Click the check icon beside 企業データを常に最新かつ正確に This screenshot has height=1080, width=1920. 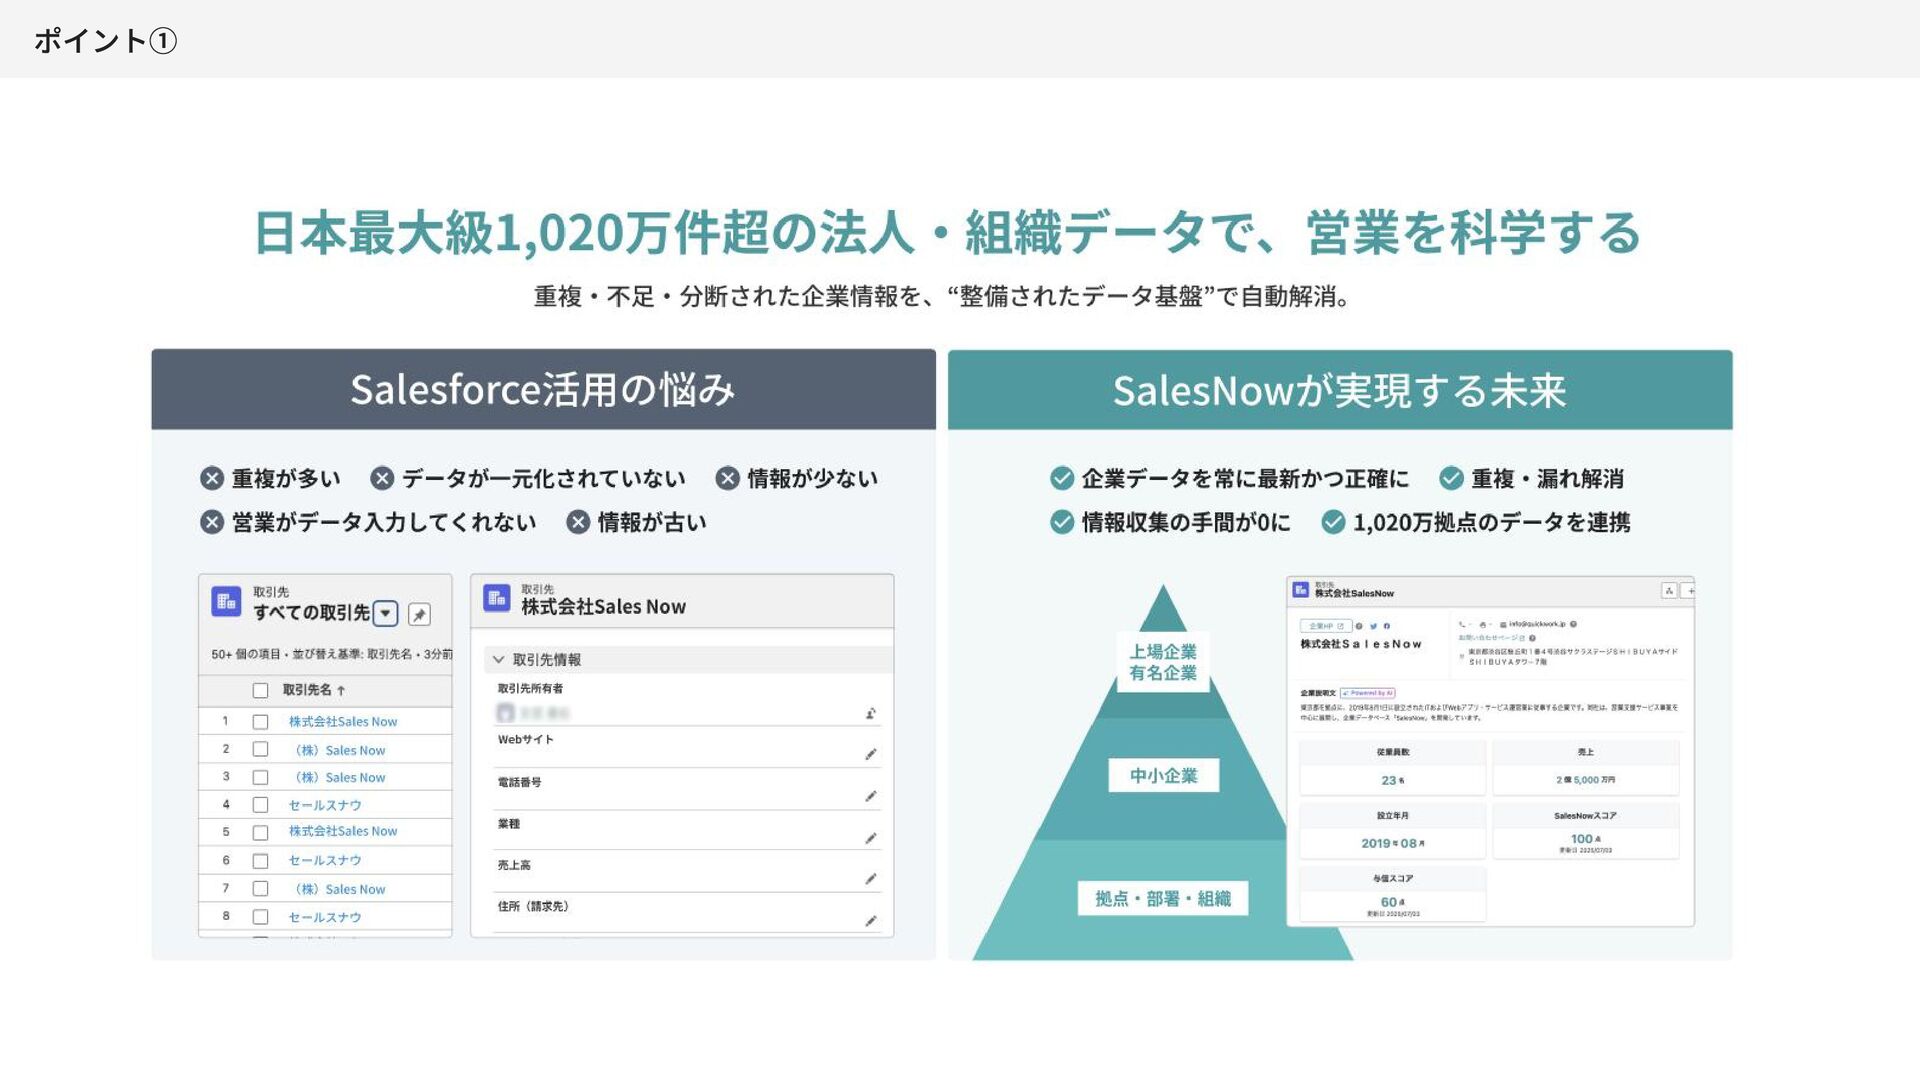coord(1062,479)
